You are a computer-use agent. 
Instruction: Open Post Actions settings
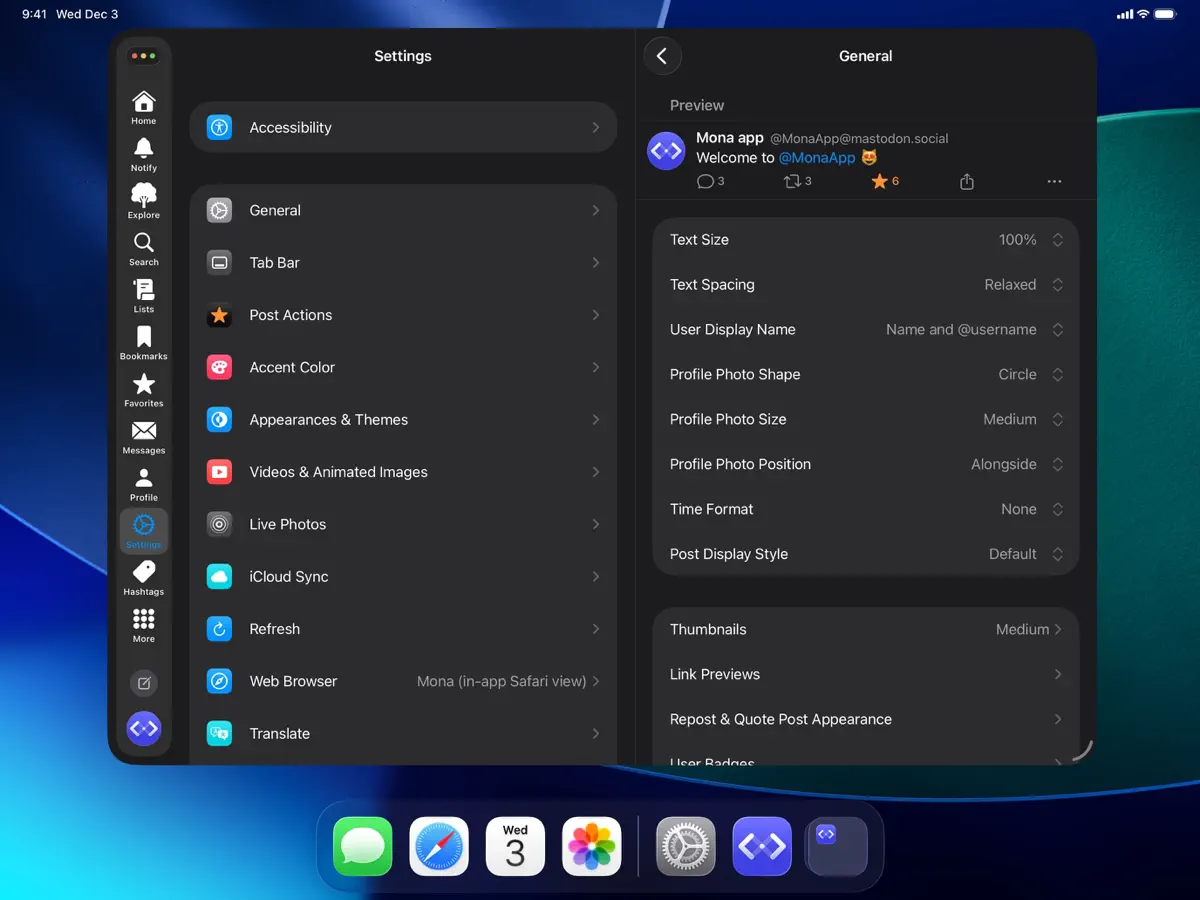(403, 315)
